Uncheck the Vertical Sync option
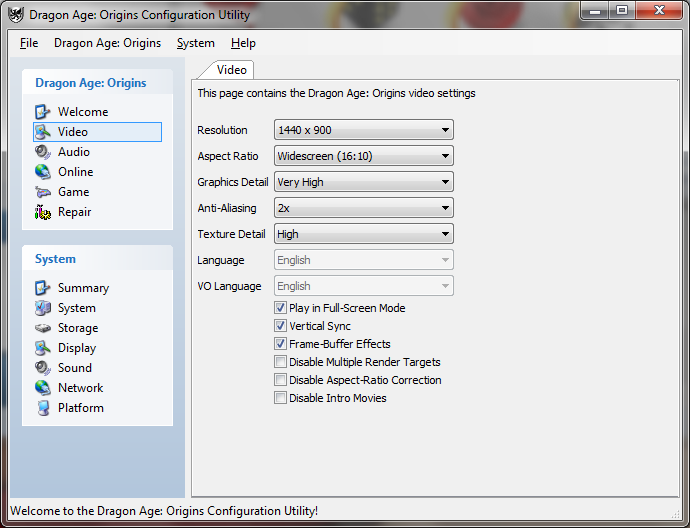Viewport: 690px width, 528px height. (280, 326)
